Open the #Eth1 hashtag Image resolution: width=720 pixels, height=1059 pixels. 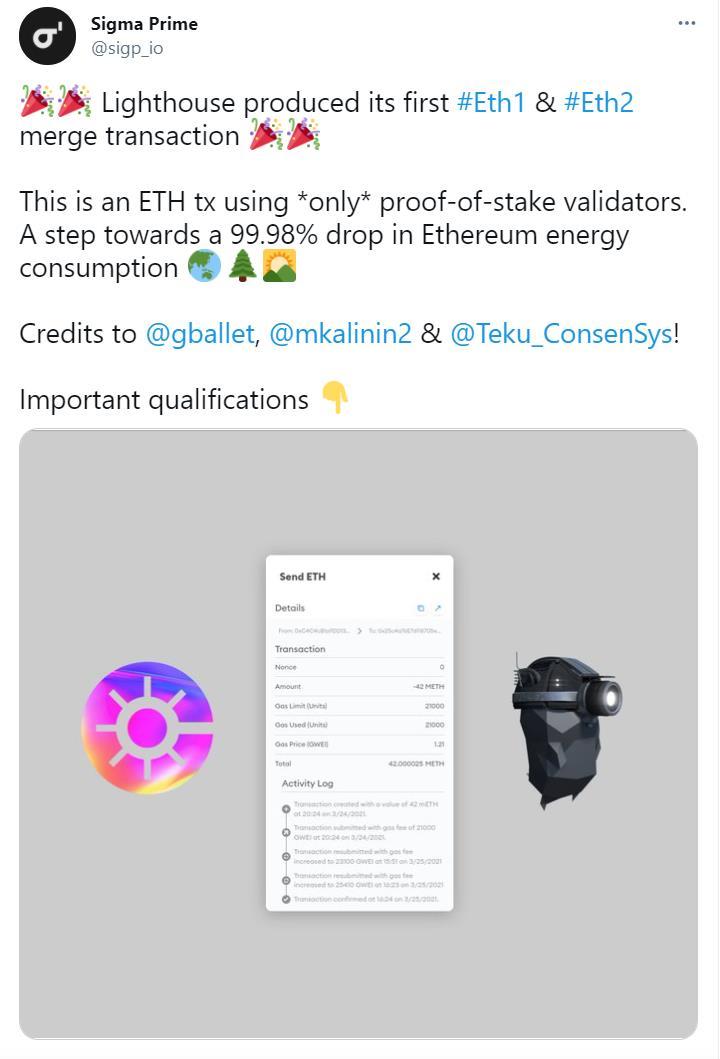point(490,102)
